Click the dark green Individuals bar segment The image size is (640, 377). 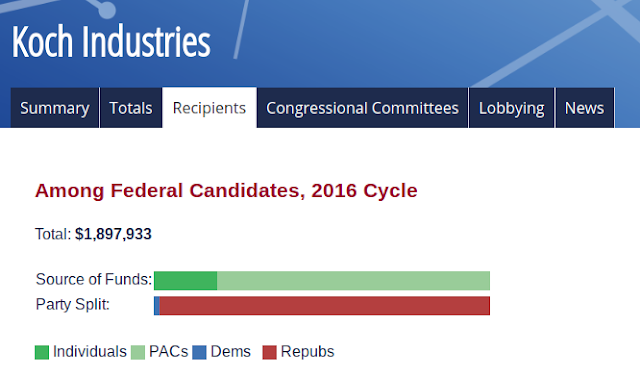pos(185,281)
